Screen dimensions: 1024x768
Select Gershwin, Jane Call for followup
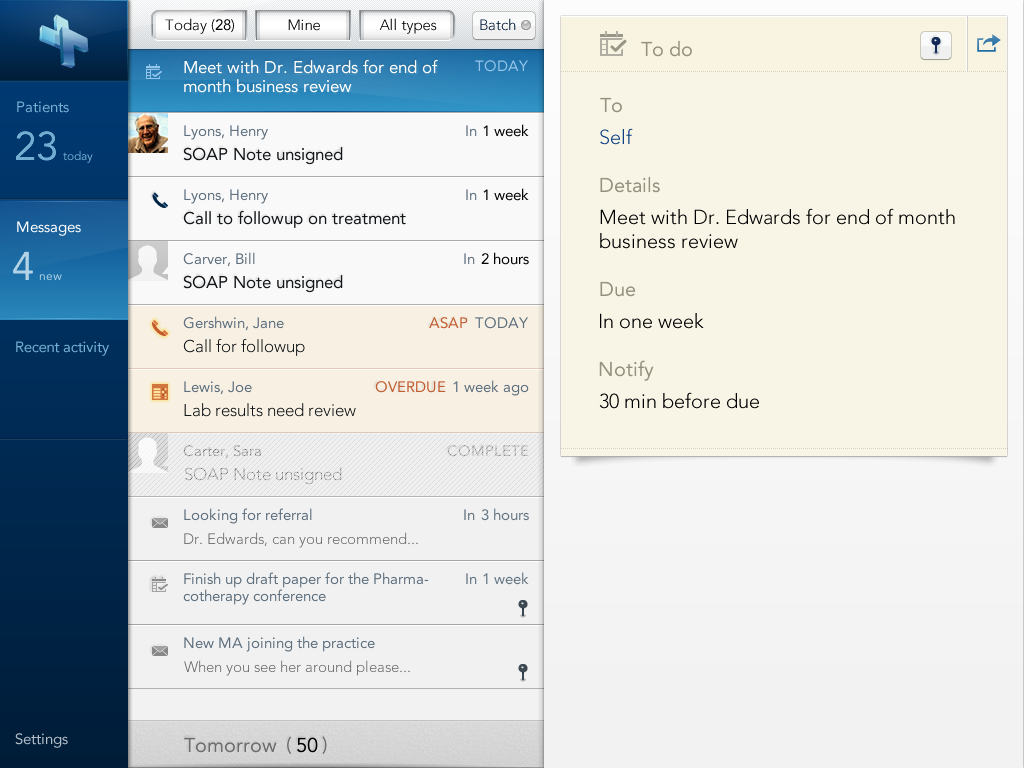(x=336, y=336)
